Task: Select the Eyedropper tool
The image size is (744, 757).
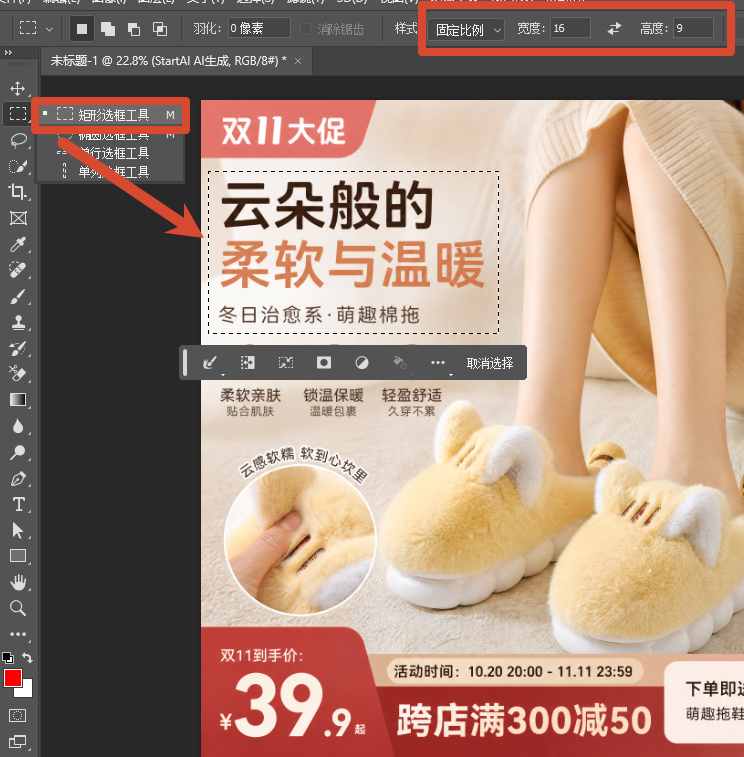Action: pyautogui.click(x=18, y=244)
